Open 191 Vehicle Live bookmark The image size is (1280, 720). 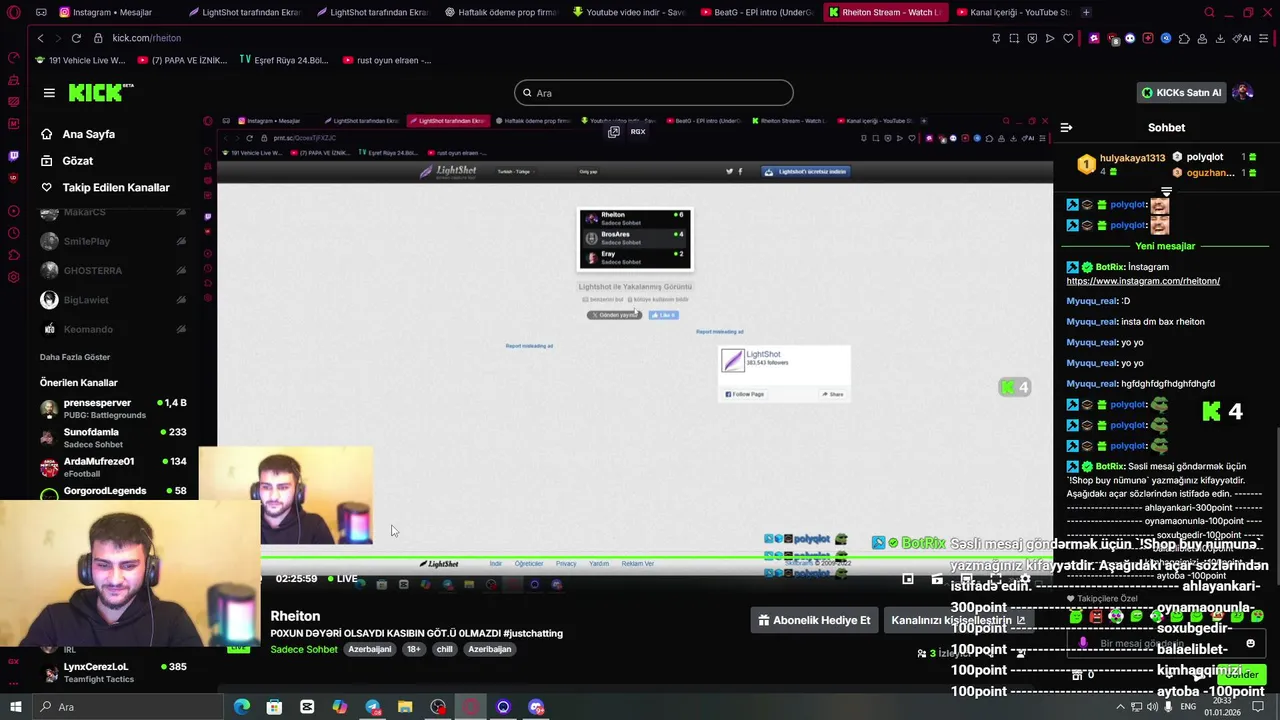tap(80, 60)
